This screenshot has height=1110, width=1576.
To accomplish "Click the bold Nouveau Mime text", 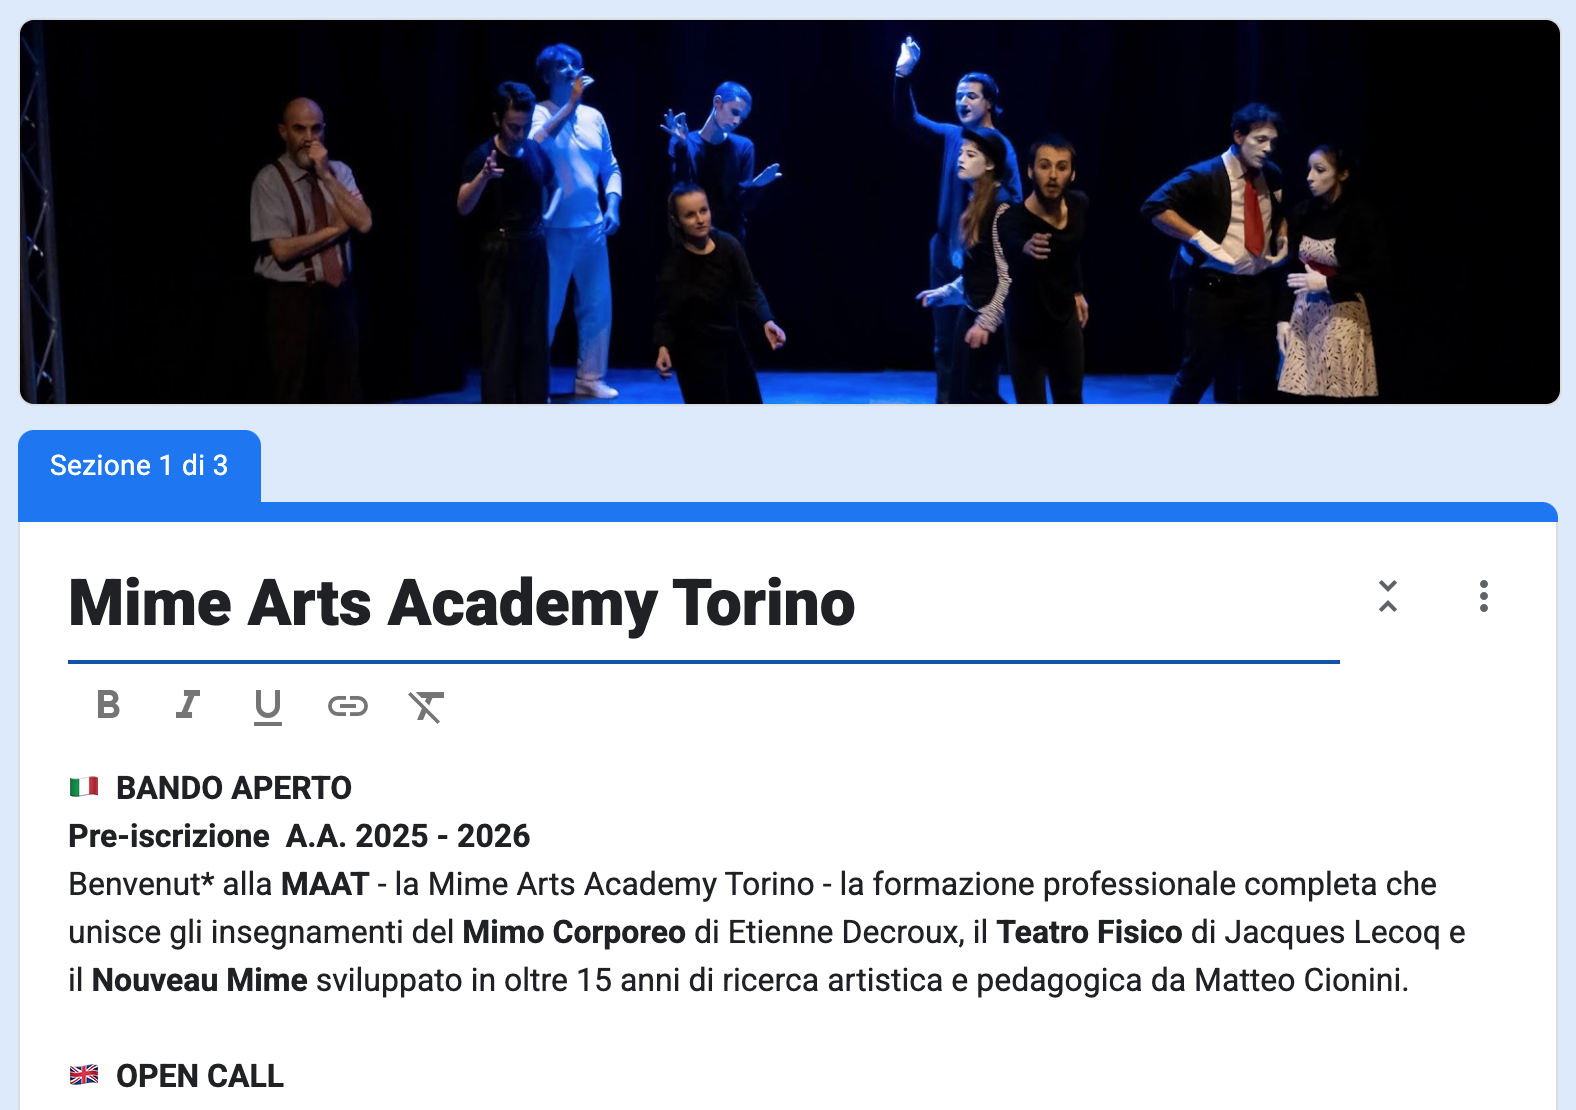I will pyautogui.click(x=200, y=980).
